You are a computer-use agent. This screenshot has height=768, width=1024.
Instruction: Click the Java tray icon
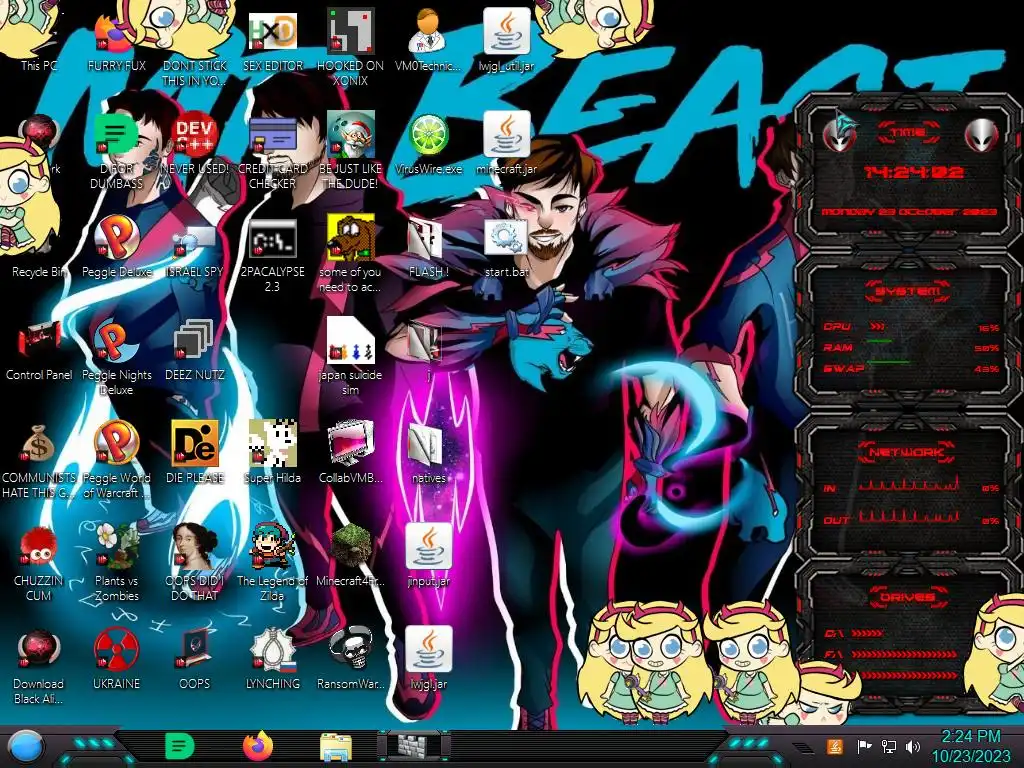point(834,746)
